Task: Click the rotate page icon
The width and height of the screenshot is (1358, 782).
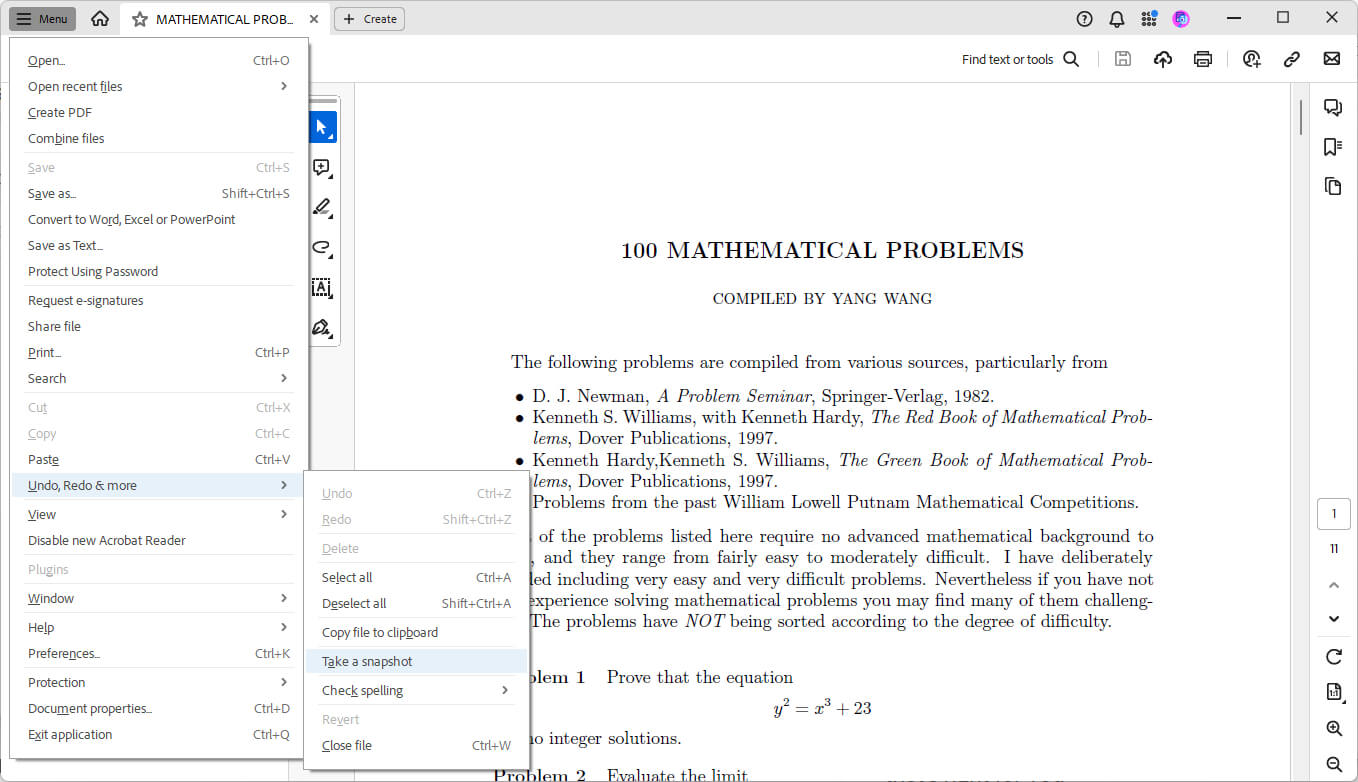Action: (1333, 657)
